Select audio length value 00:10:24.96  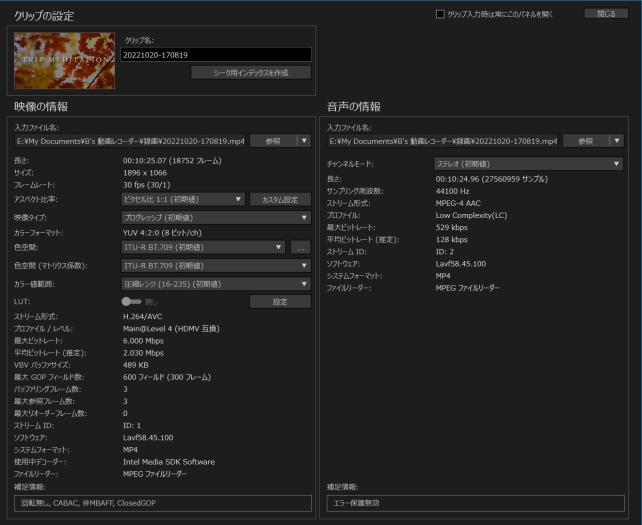[x=491, y=179]
